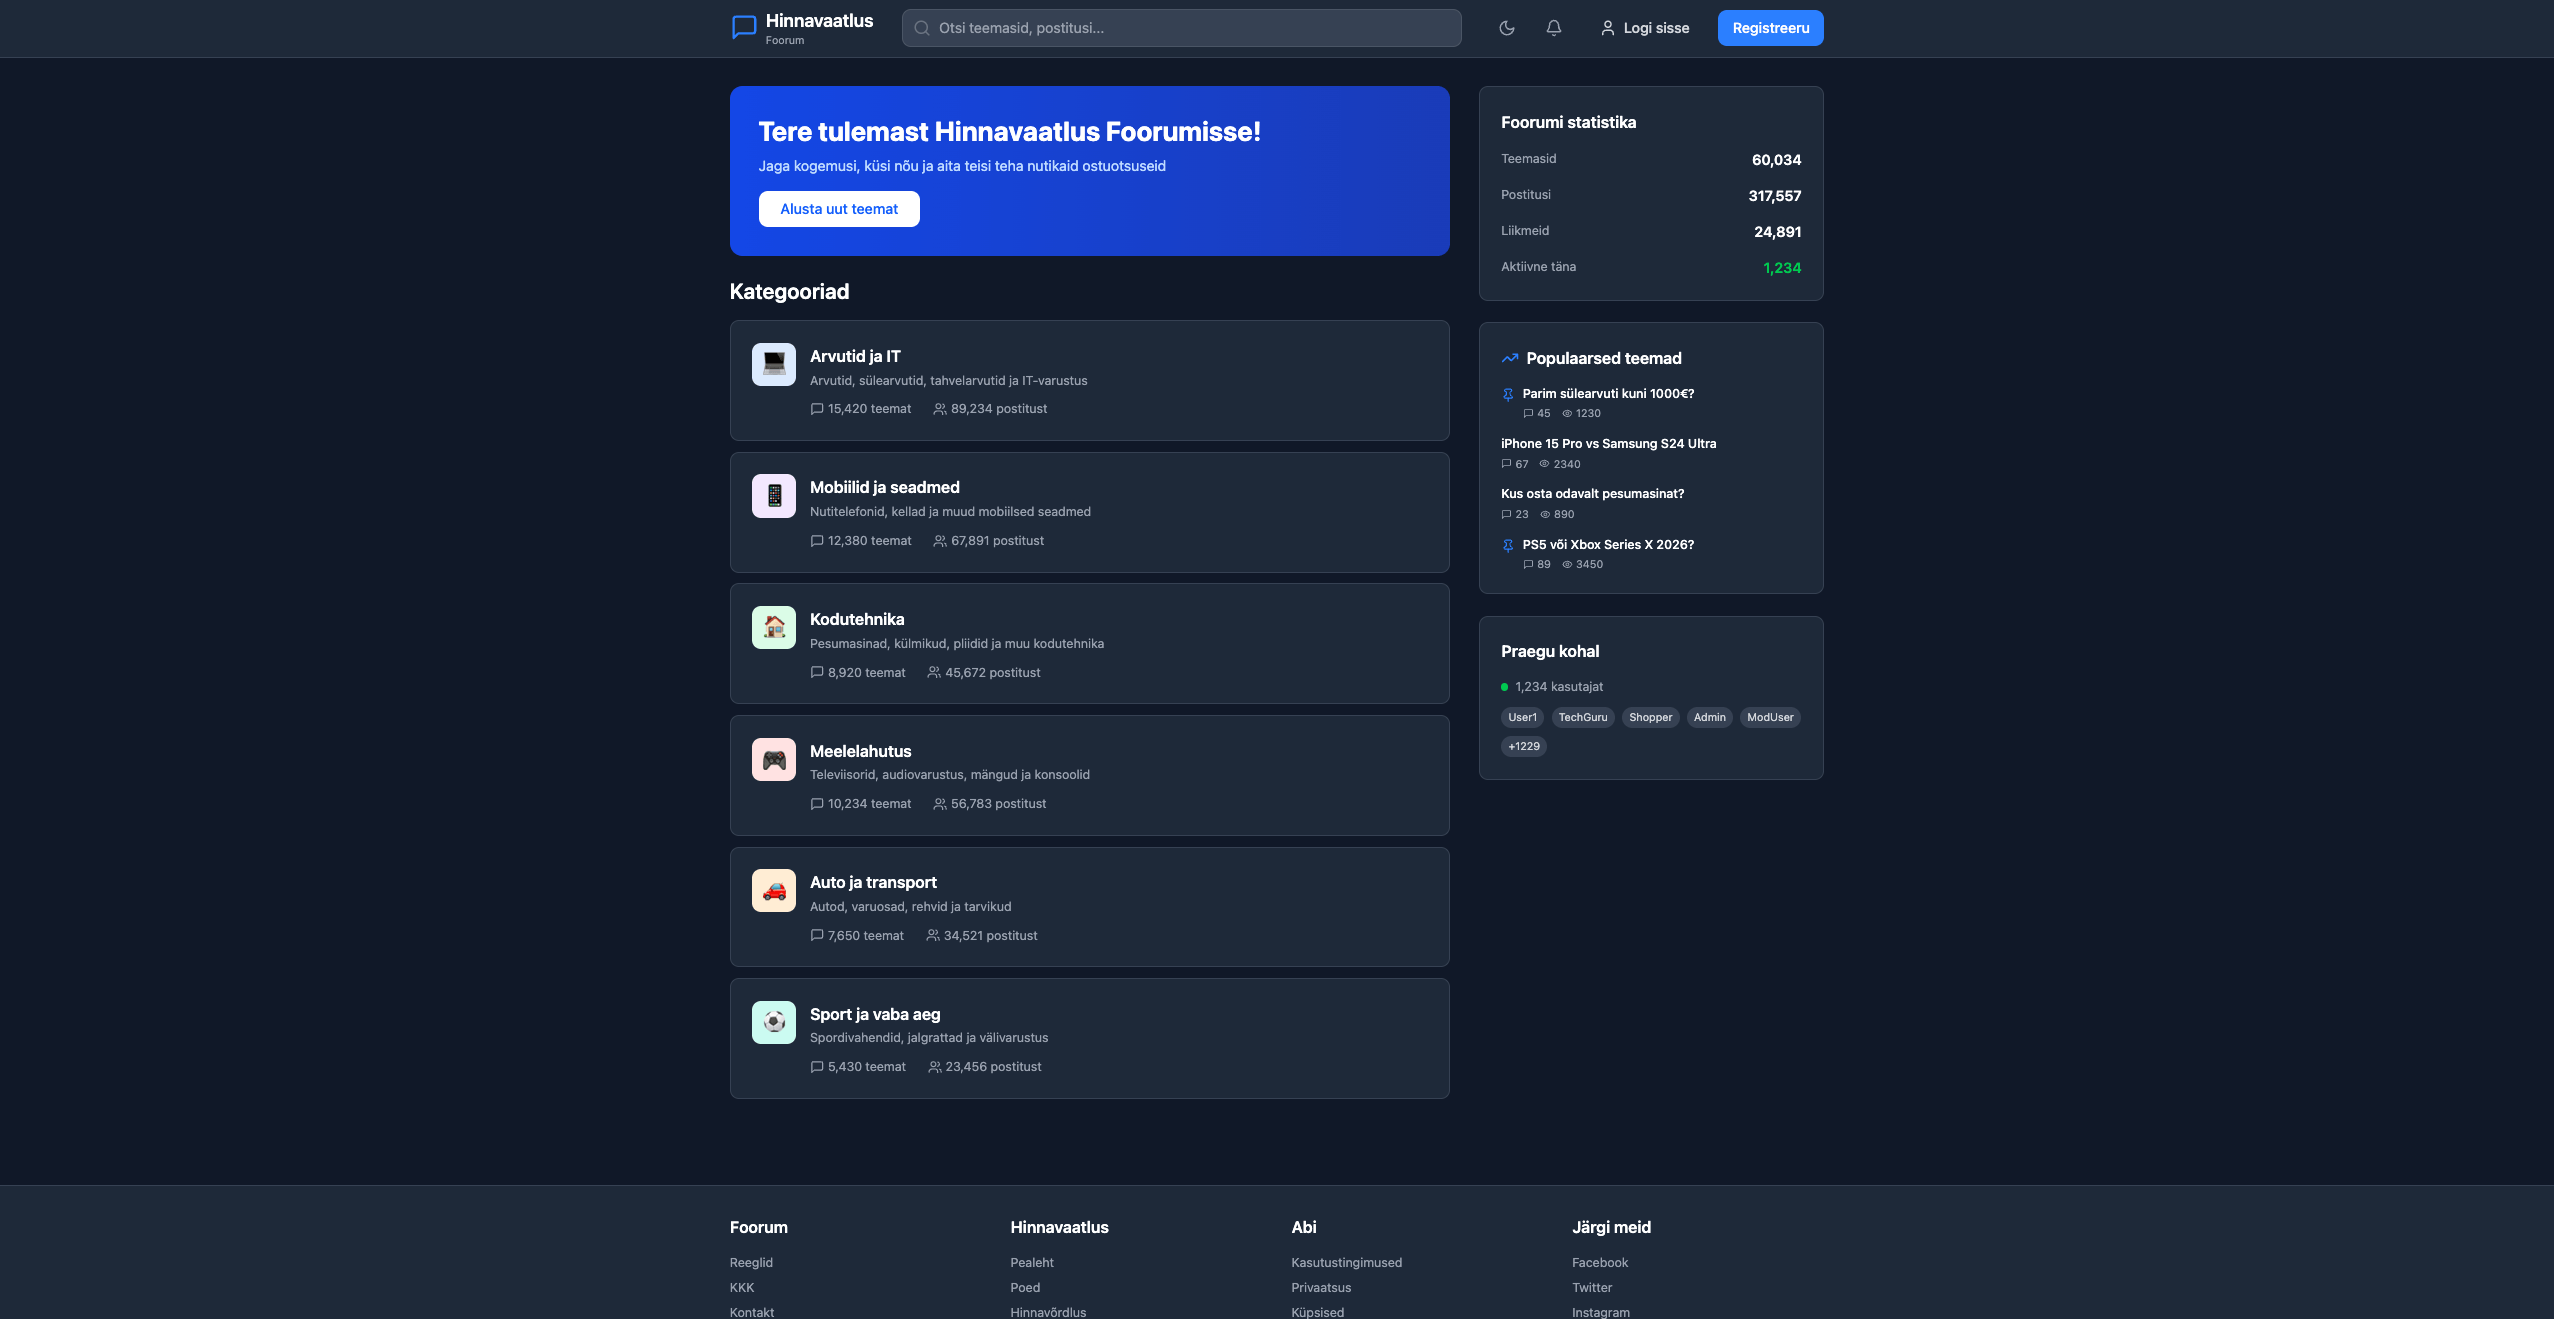The image size is (2554, 1319).
Task: Select the car icon for Auto ja transport
Action: click(x=773, y=890)
